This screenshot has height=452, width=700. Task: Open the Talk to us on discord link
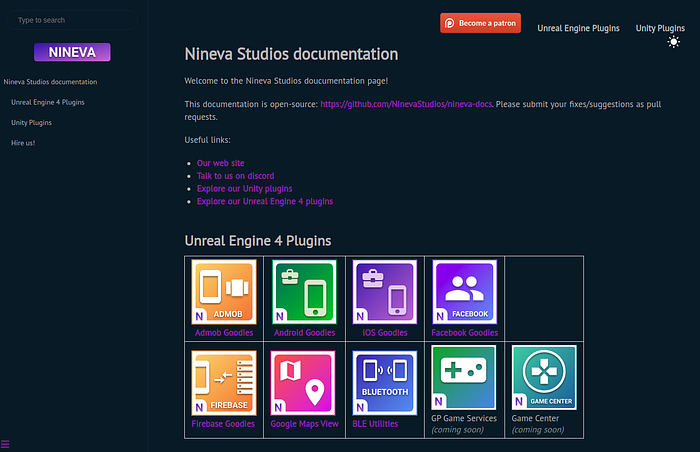click(x=236, y=176)
